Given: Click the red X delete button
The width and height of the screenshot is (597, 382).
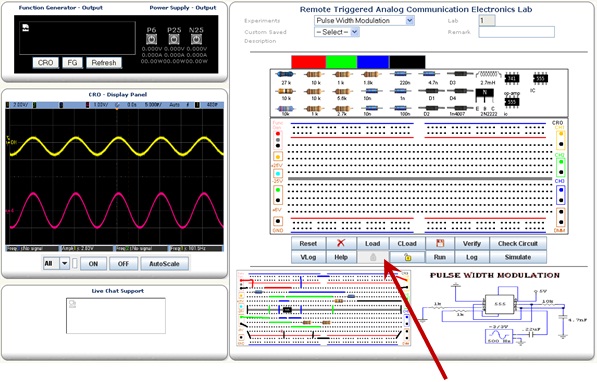Looking at the screenshot, I should [341, 243].
